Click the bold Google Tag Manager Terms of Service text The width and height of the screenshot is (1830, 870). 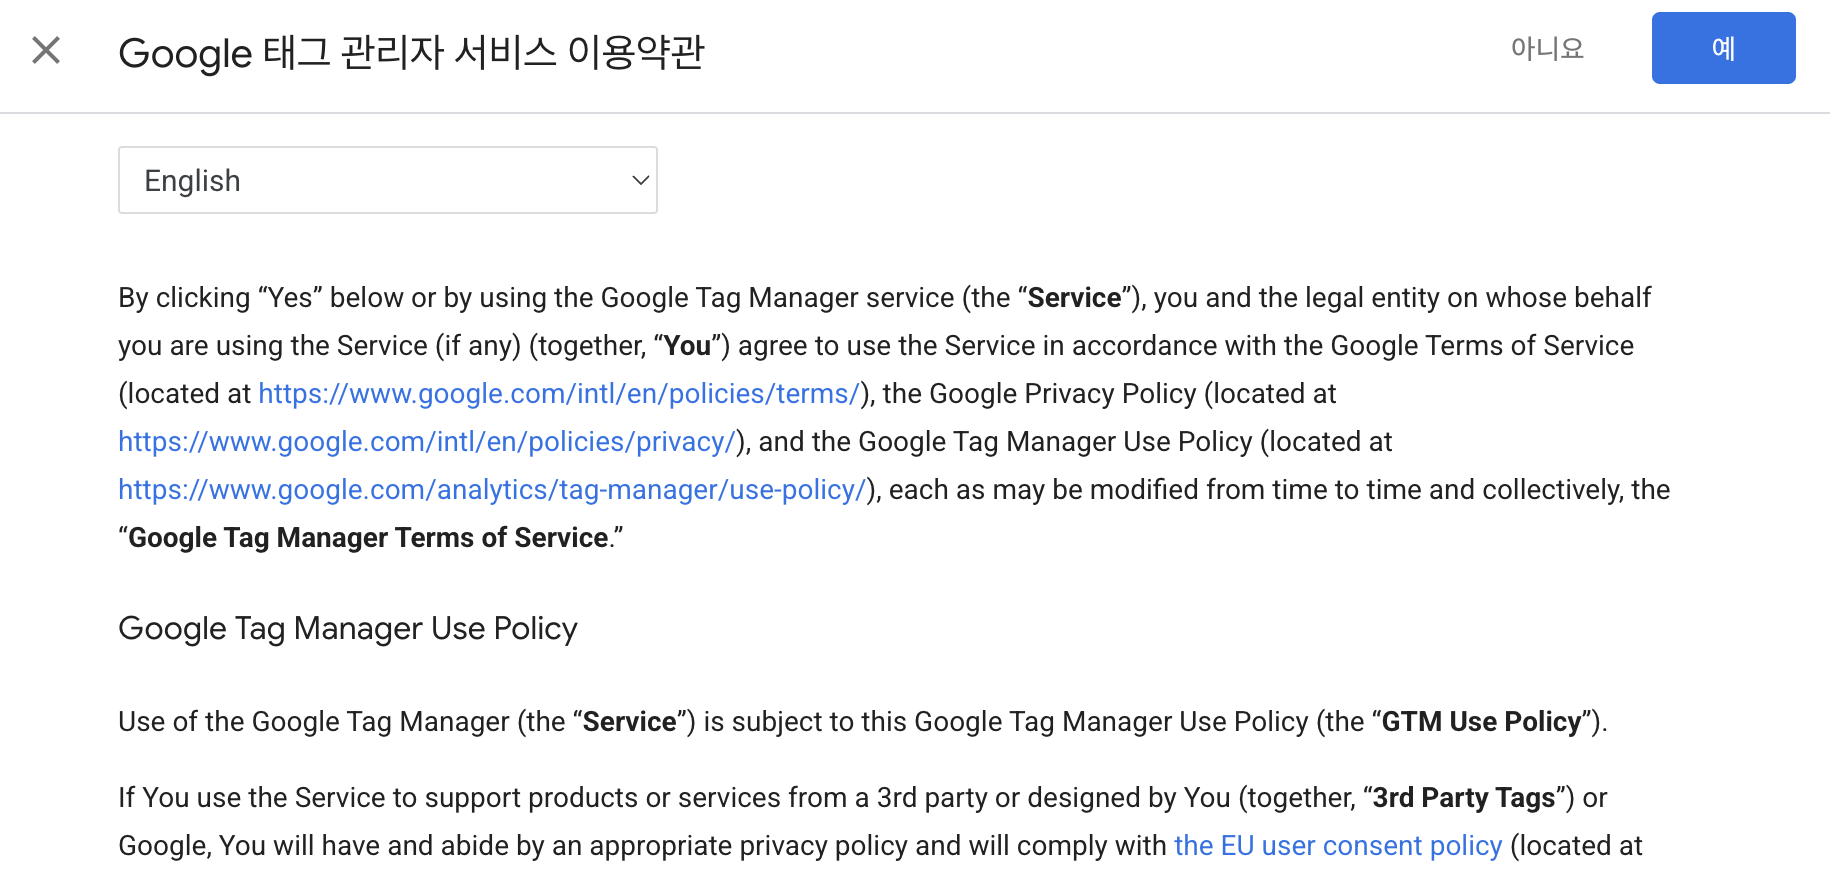(369, 538)
